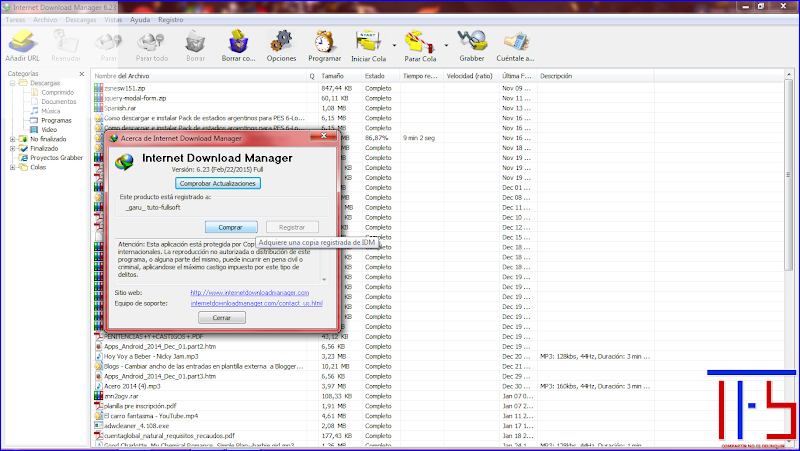Screen dimensions: 800x451
Task: Click the Parar toolbar icon
Action: 109,46
